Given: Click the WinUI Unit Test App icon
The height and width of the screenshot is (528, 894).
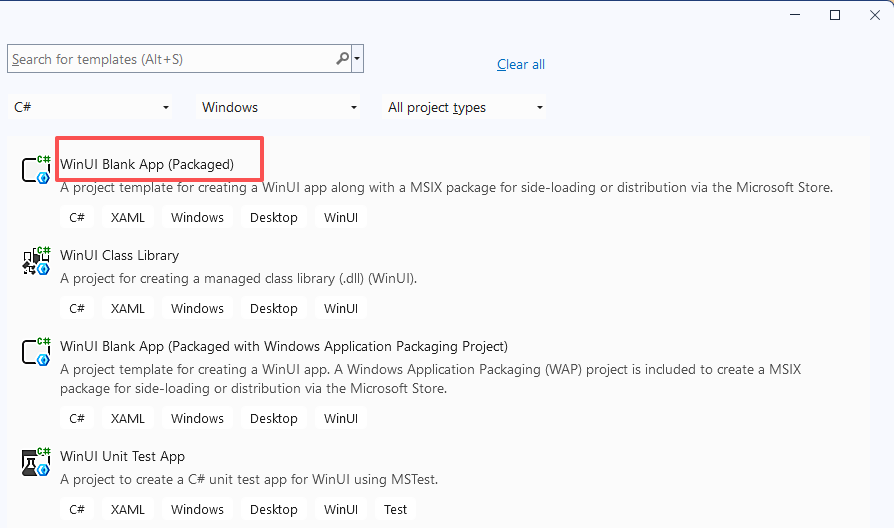Looking at the screenshot, I should pyautogui.click(x=37, y=462).
